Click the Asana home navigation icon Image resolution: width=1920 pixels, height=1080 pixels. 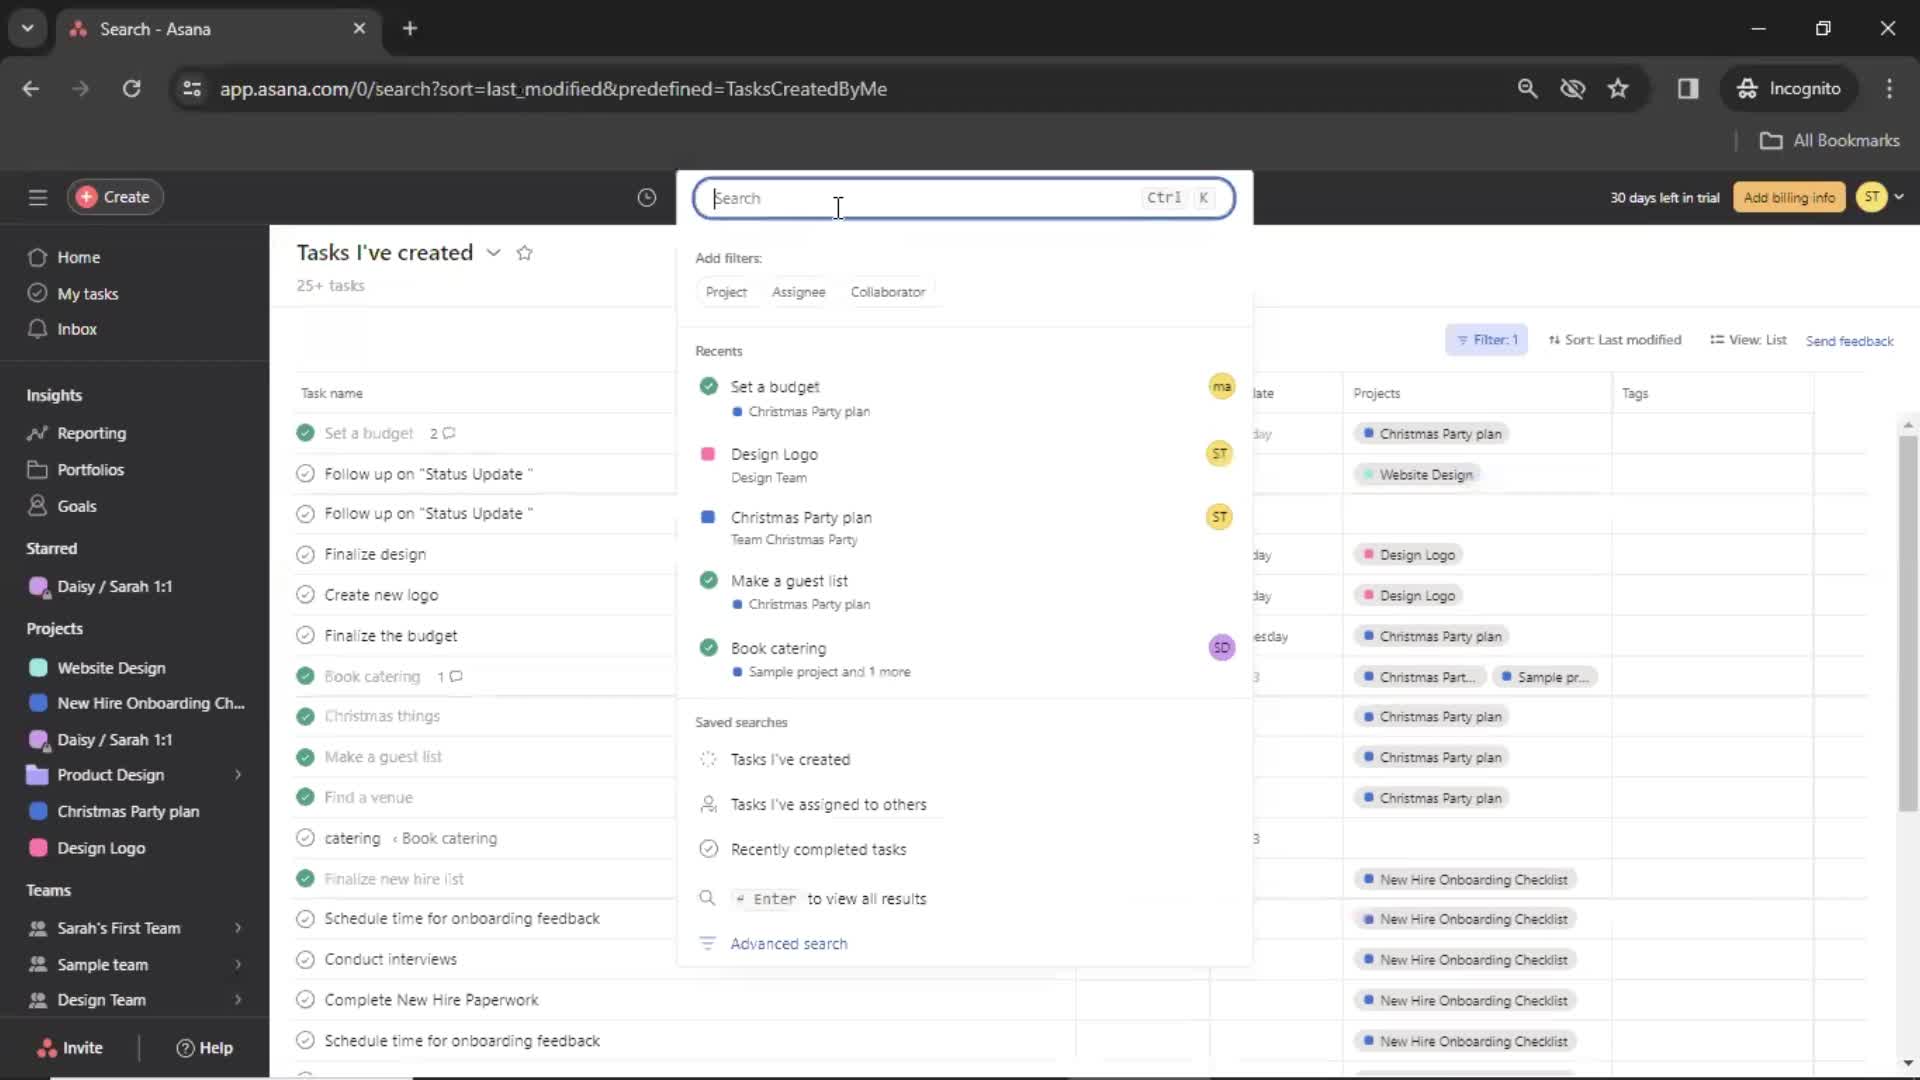click(38, 255)
